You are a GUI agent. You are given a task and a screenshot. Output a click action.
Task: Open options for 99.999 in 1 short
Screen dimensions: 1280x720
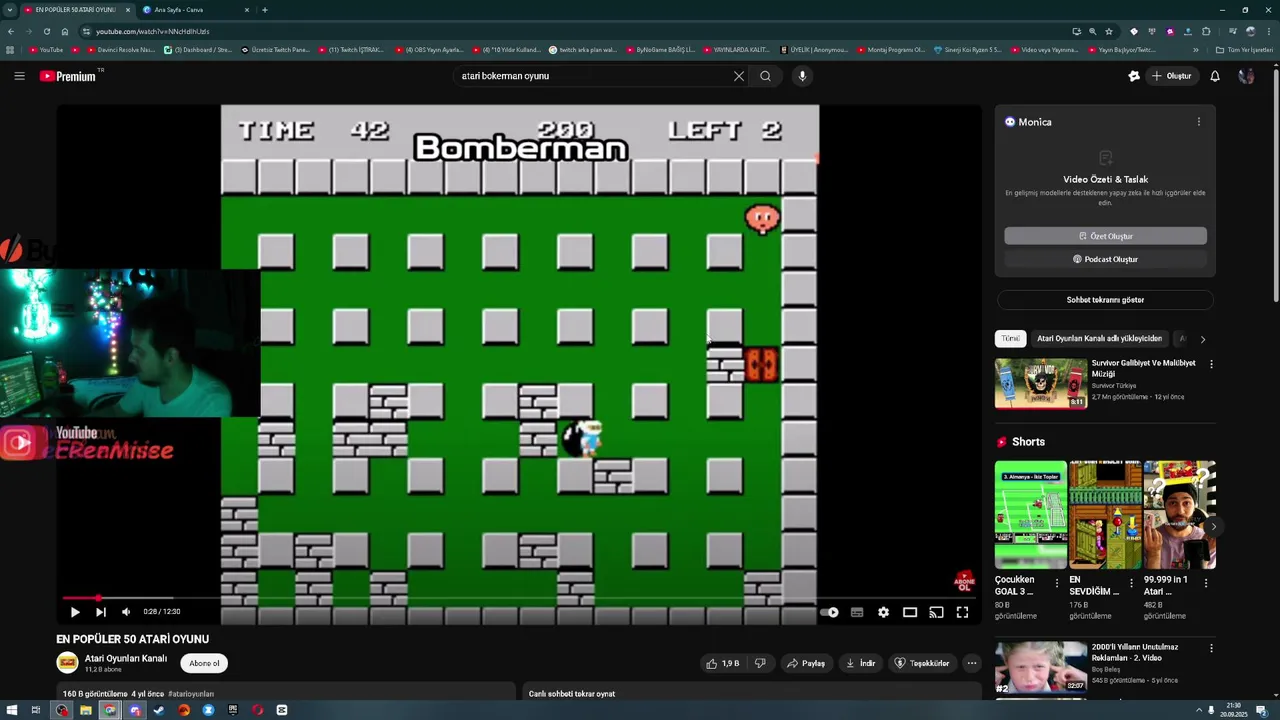[x=1206, y=583]
